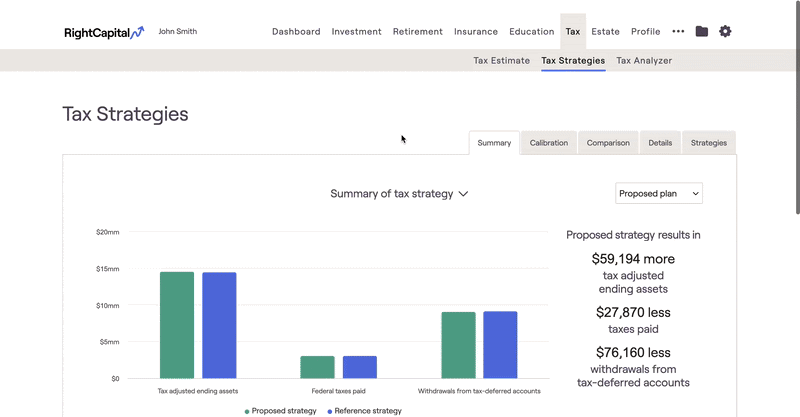Image resolution: width=800 pixels, height=417 pixels.
Task: Click Federal taxes paid axis label
Action: (x=339, y=391)
